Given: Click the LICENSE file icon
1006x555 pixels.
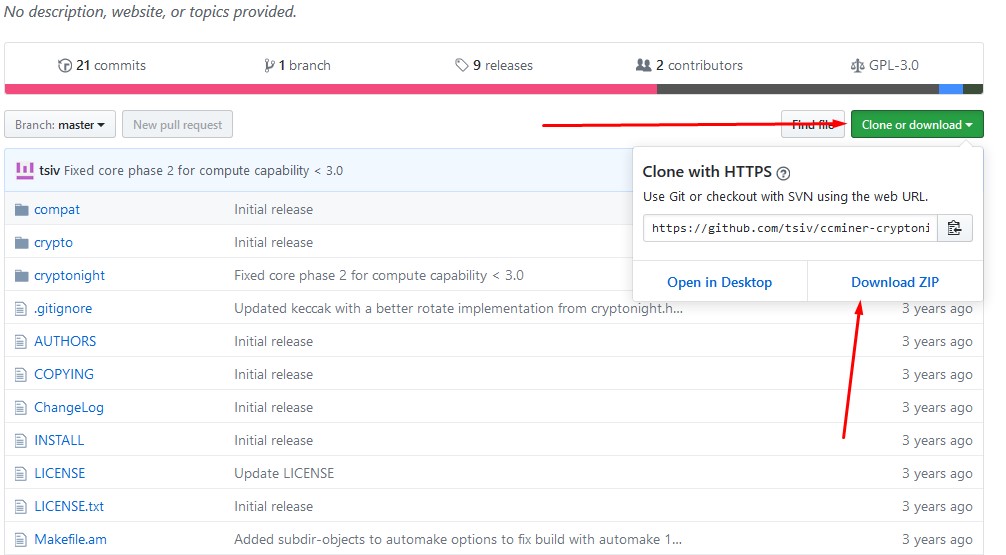Looking at the screenshot, I should tap(21, 474).
